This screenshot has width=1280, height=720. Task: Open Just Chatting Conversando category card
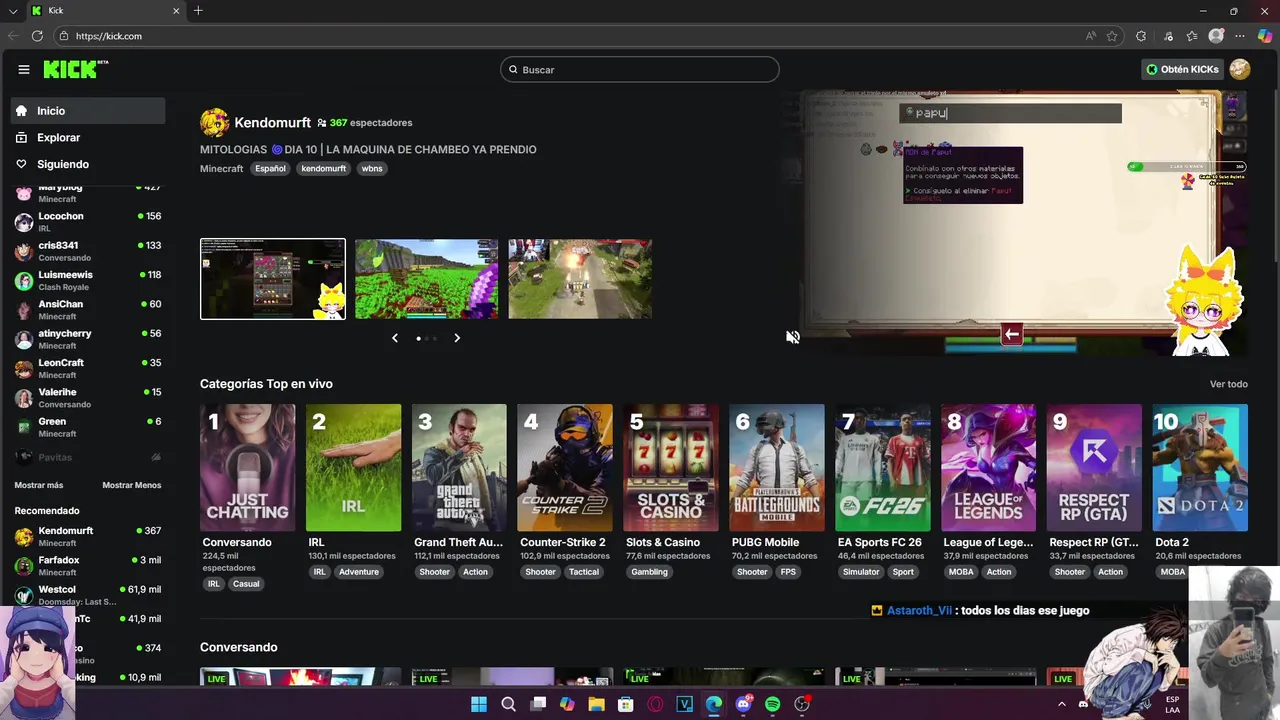248,467
